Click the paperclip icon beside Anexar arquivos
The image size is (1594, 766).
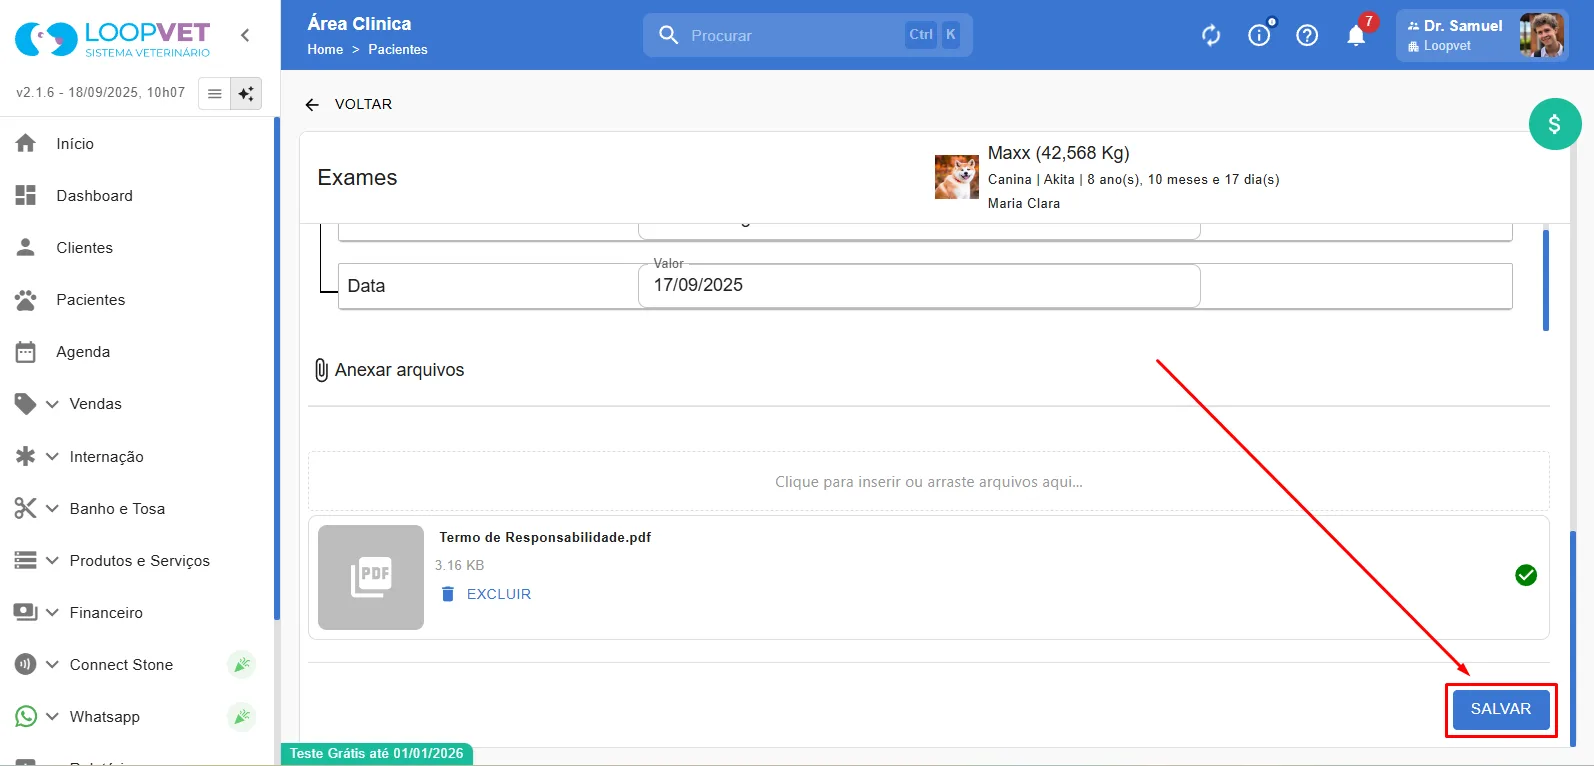pyautogui.click(x=321, y=370)
